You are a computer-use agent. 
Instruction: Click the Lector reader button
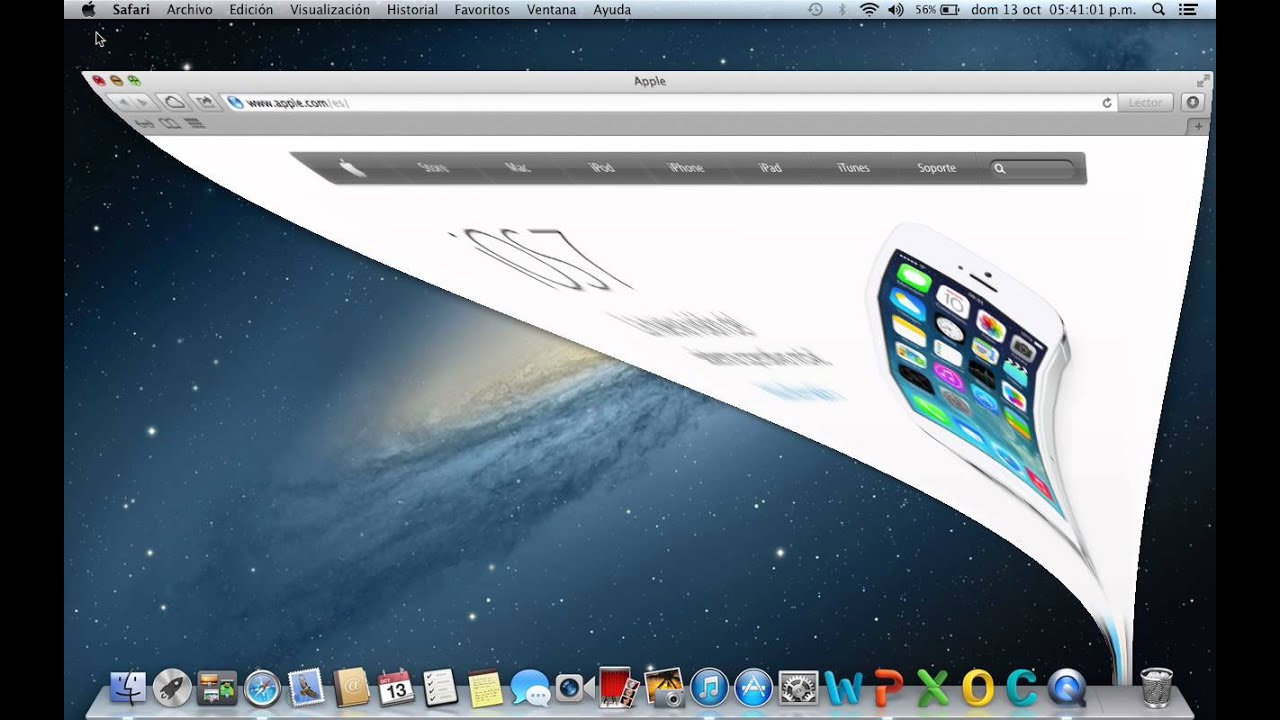1146,103
